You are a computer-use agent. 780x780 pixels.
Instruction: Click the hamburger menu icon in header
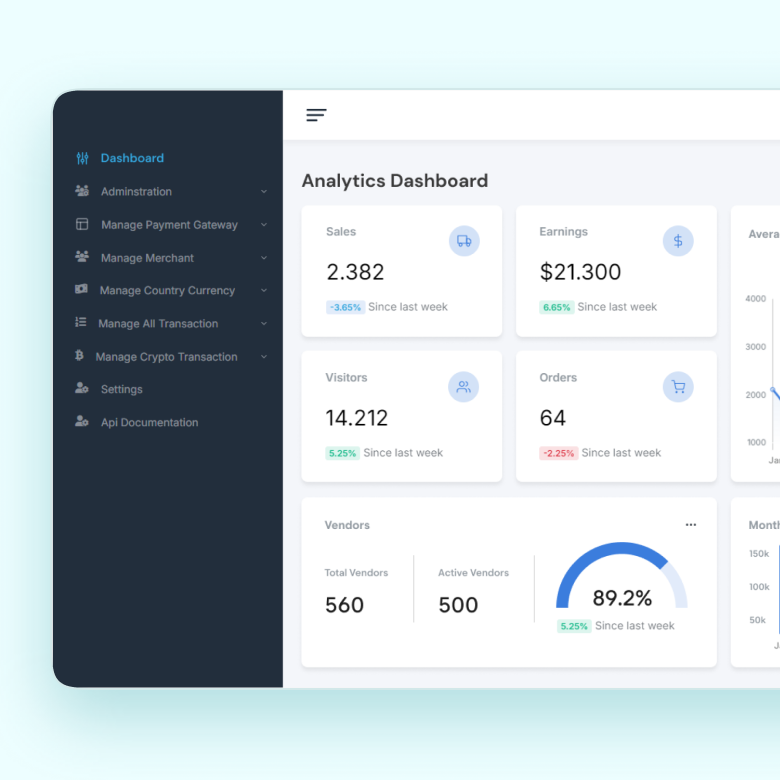[316, 115]
